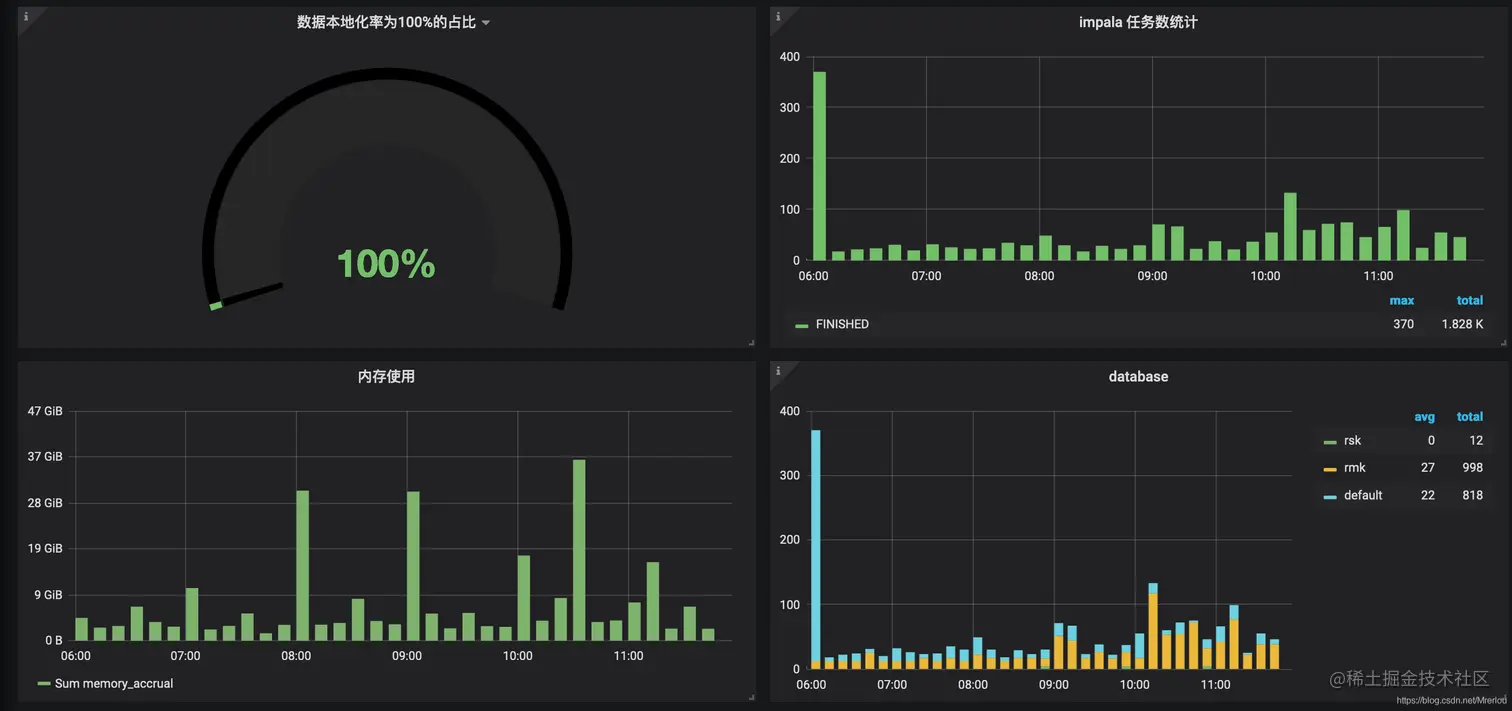
Task: Open the 内存使用 panel title menu
Action: [386, 377]
